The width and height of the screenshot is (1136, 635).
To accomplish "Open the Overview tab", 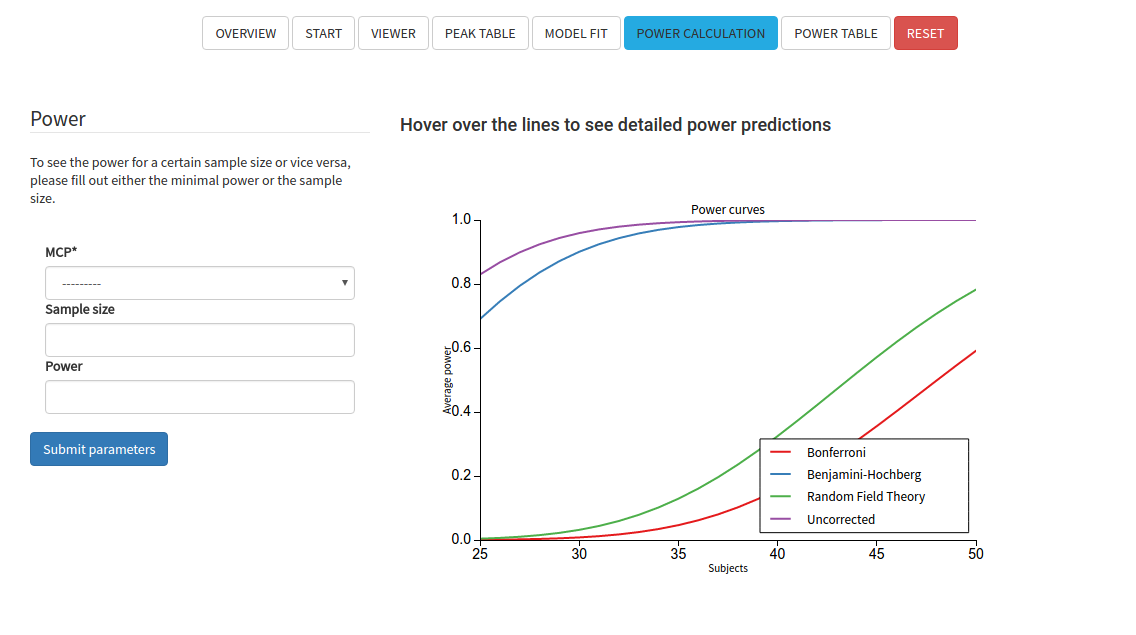I will click(x=245, y=33).
